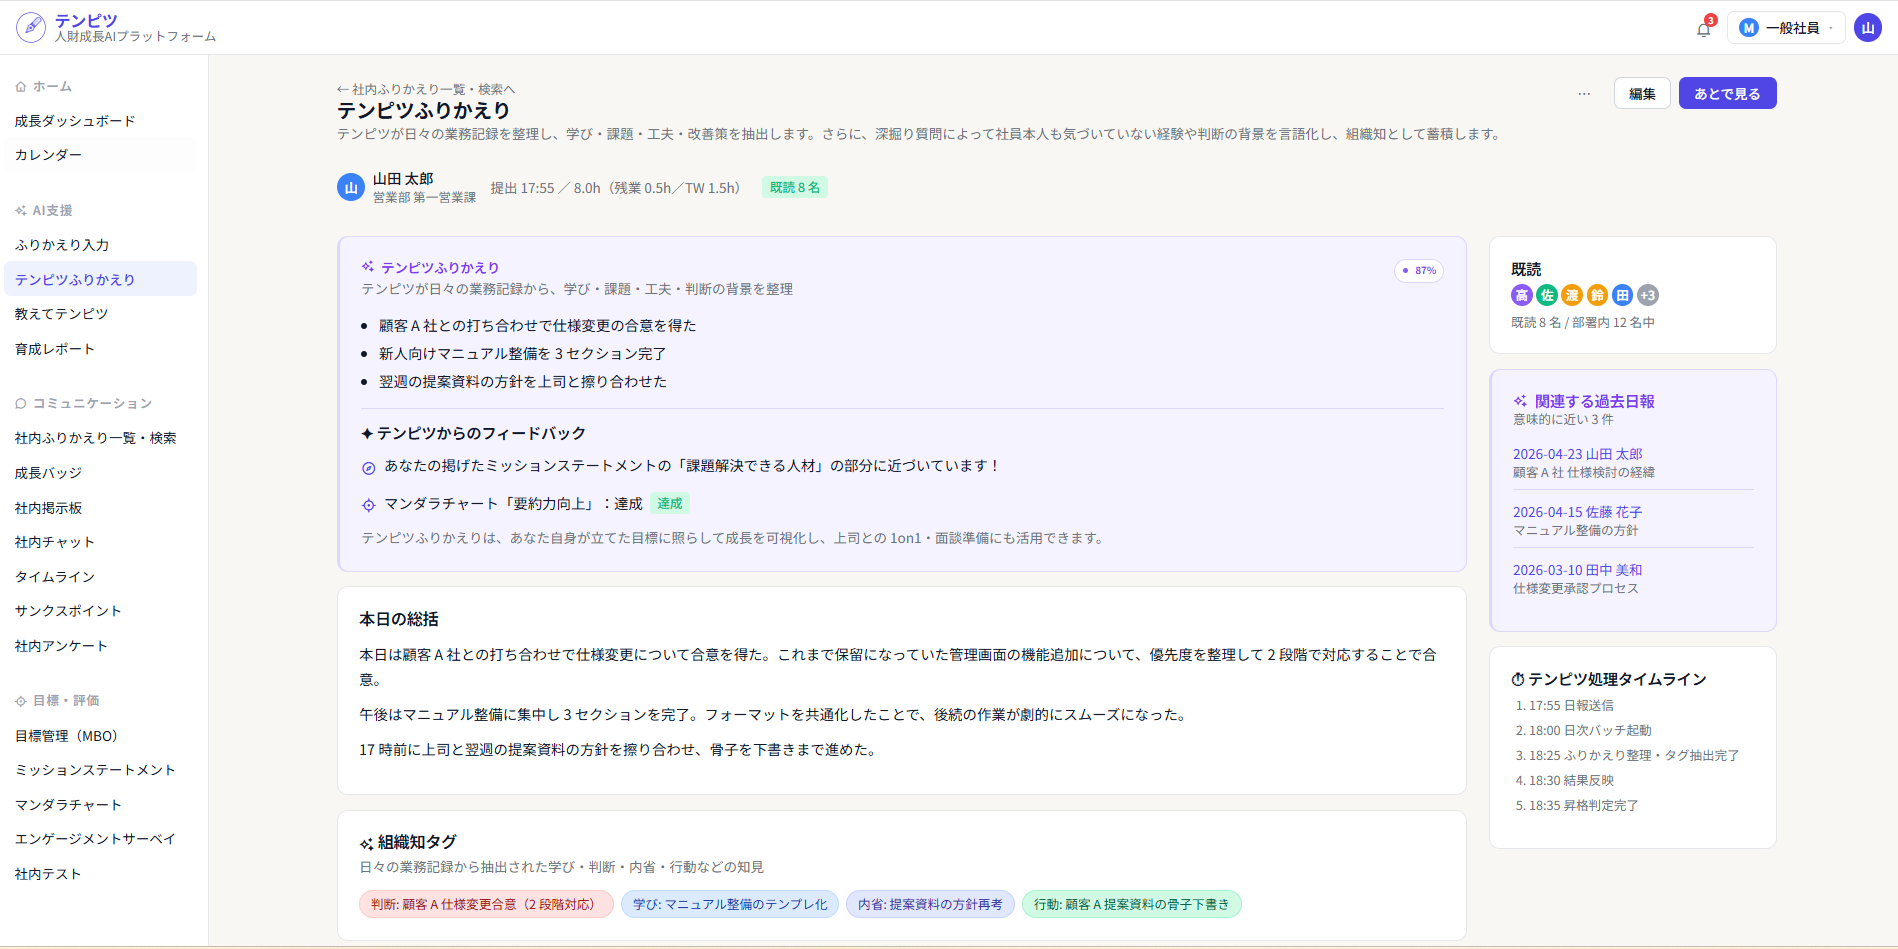Viewport: 1898px width, 949px height.
Task: Open the 一般社員 role dropdown
Action: [1786, 28]
